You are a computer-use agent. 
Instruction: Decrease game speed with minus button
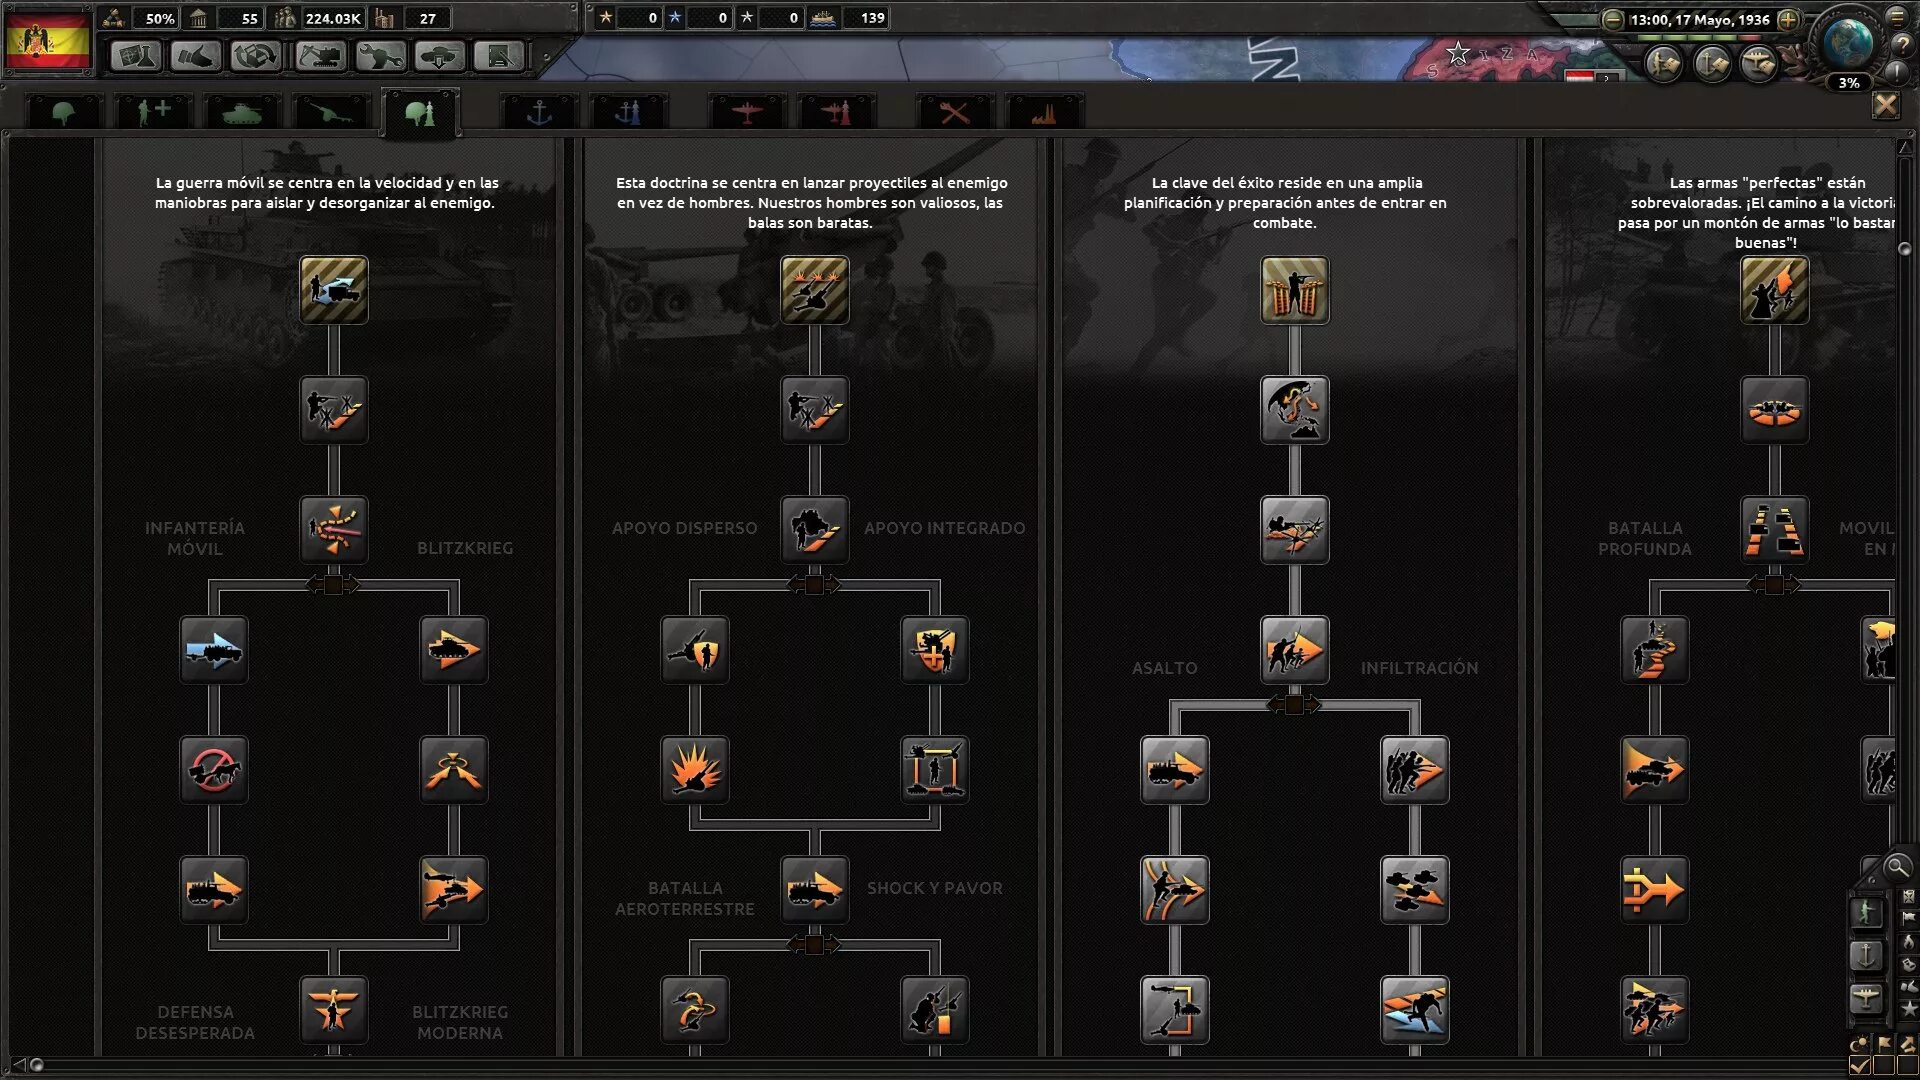(1612, 19)
